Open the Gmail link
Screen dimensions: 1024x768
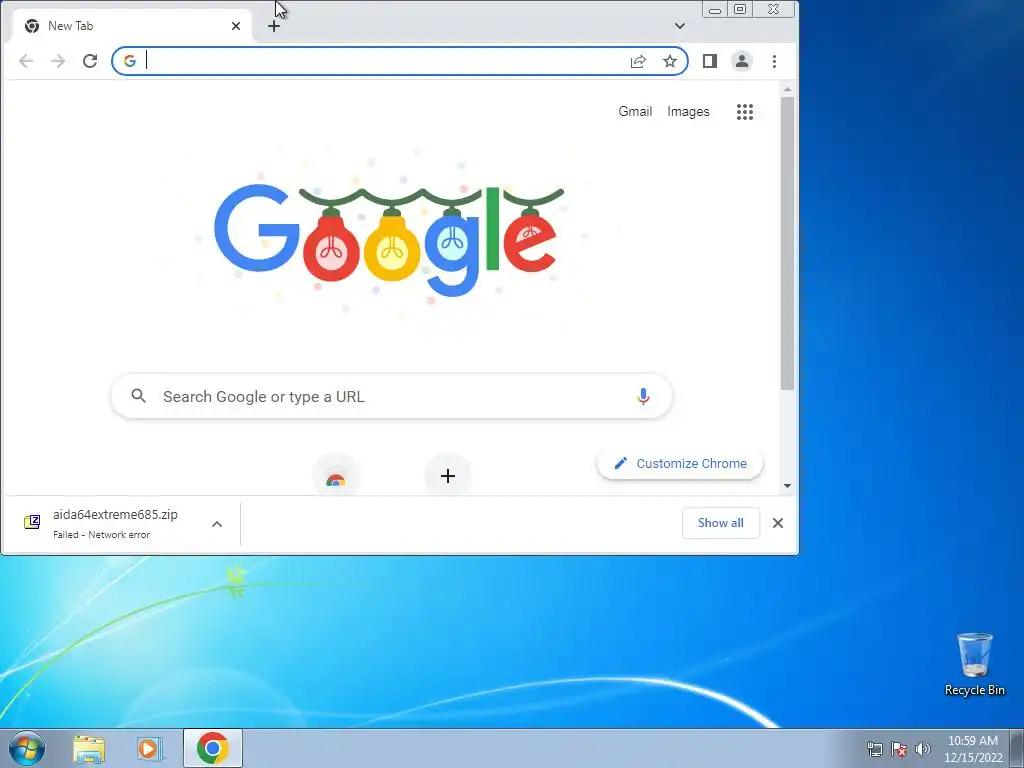[x=635, y=112]
